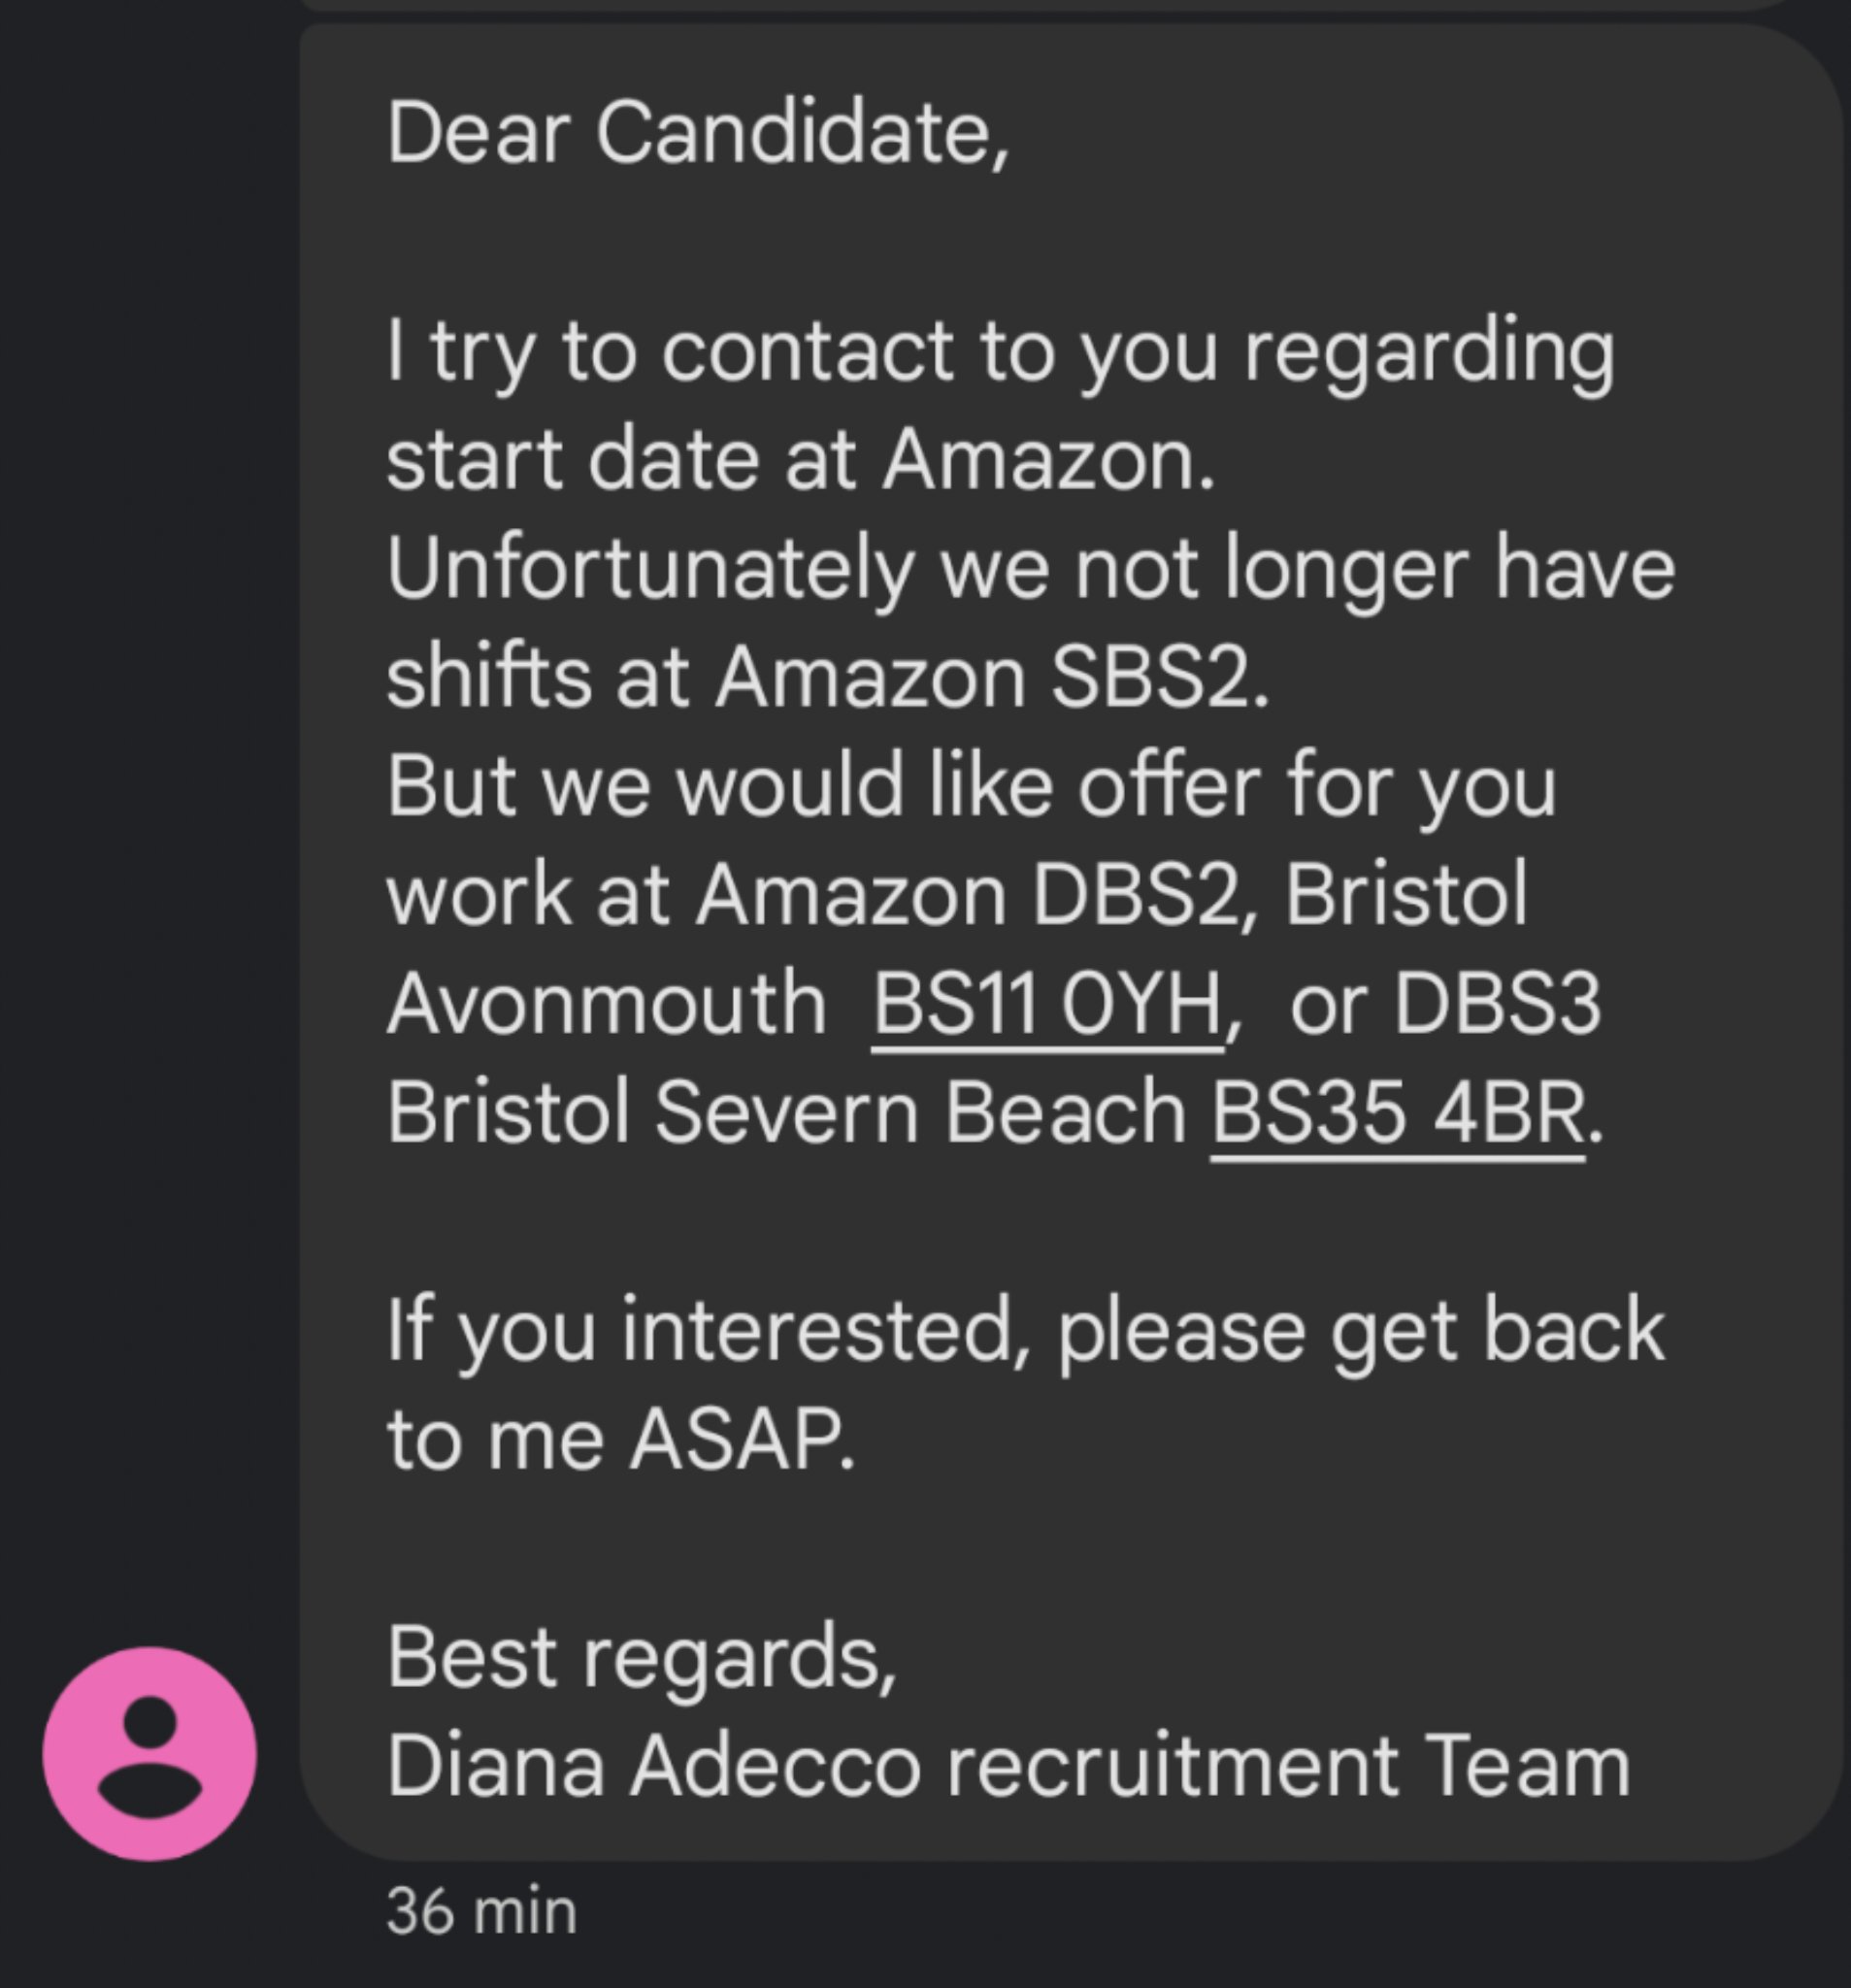Click the word 'Unfortunately' in the message

pos(650,568)
